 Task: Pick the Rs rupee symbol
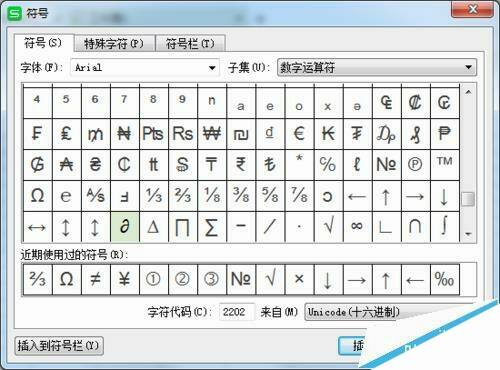(183, 134)
